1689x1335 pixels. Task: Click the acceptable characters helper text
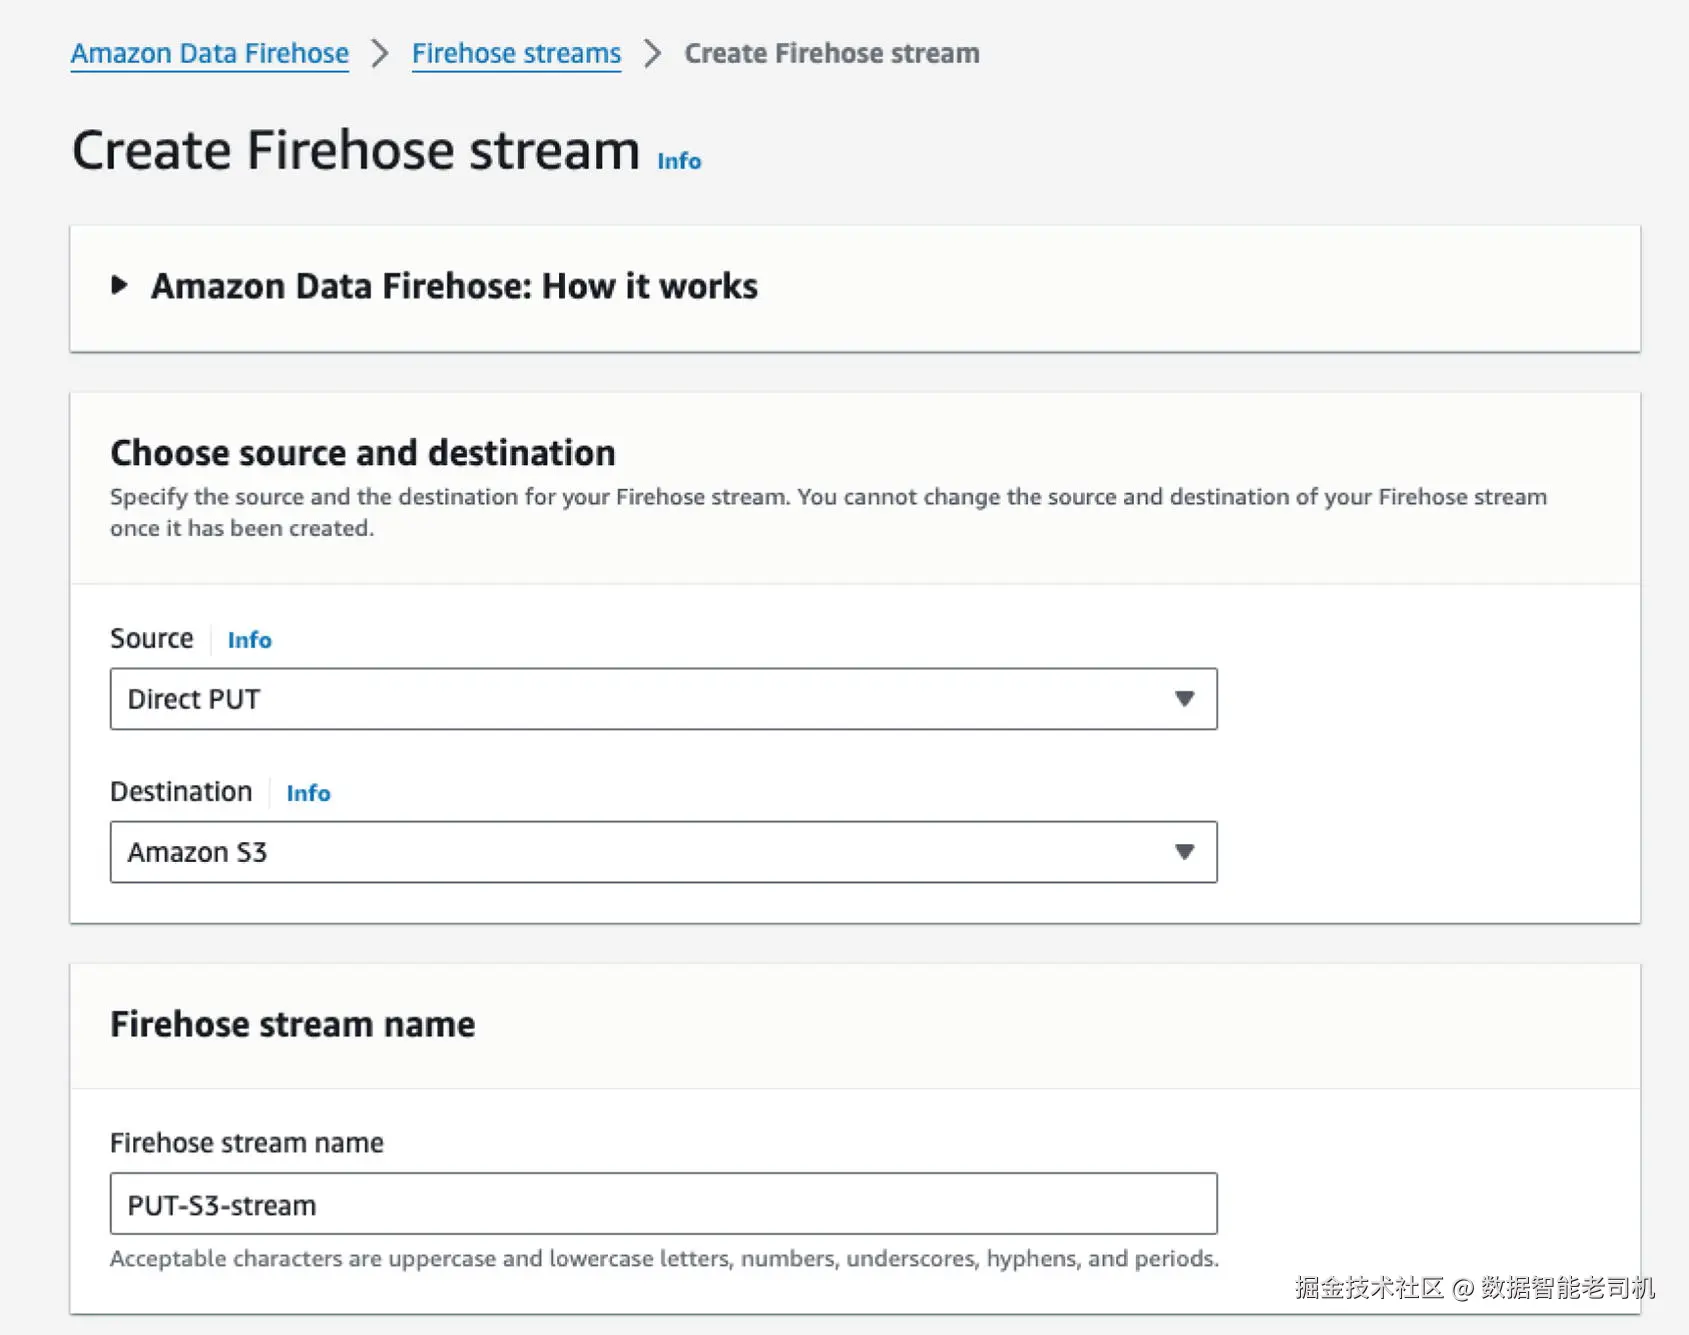pos(664,1259)
